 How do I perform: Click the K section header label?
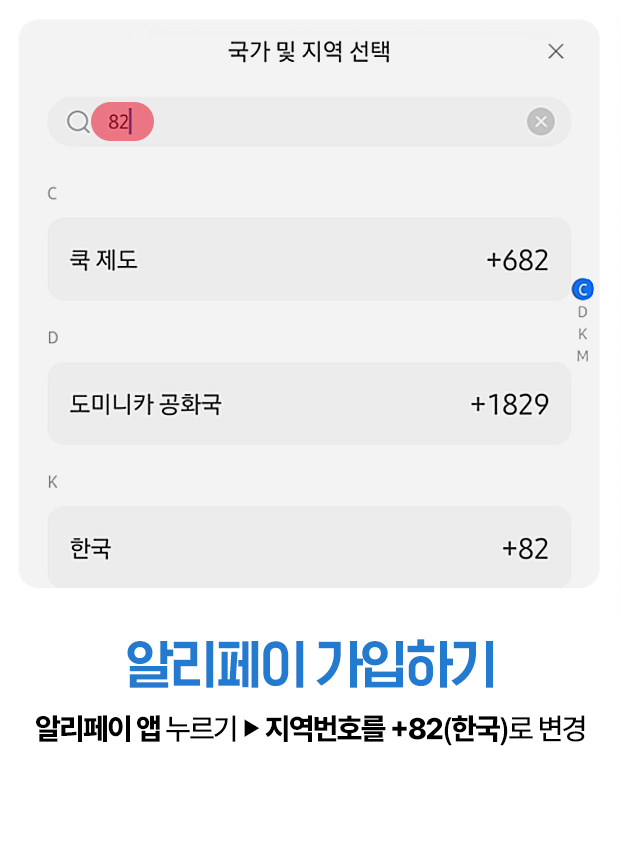point(53,482)
